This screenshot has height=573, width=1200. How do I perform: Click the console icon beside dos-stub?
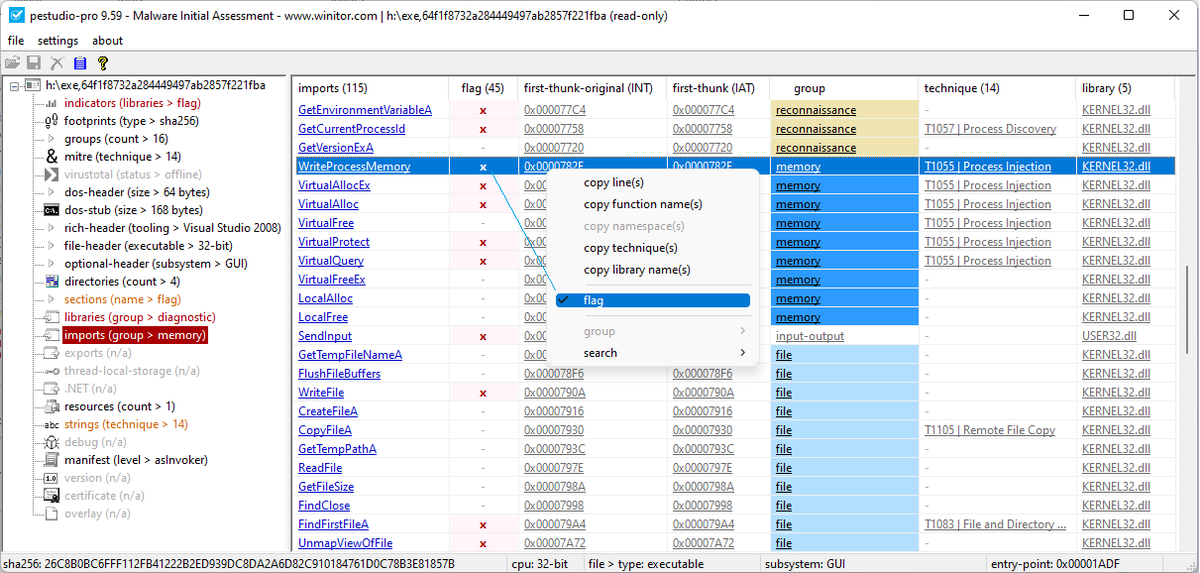pos(52,210)
